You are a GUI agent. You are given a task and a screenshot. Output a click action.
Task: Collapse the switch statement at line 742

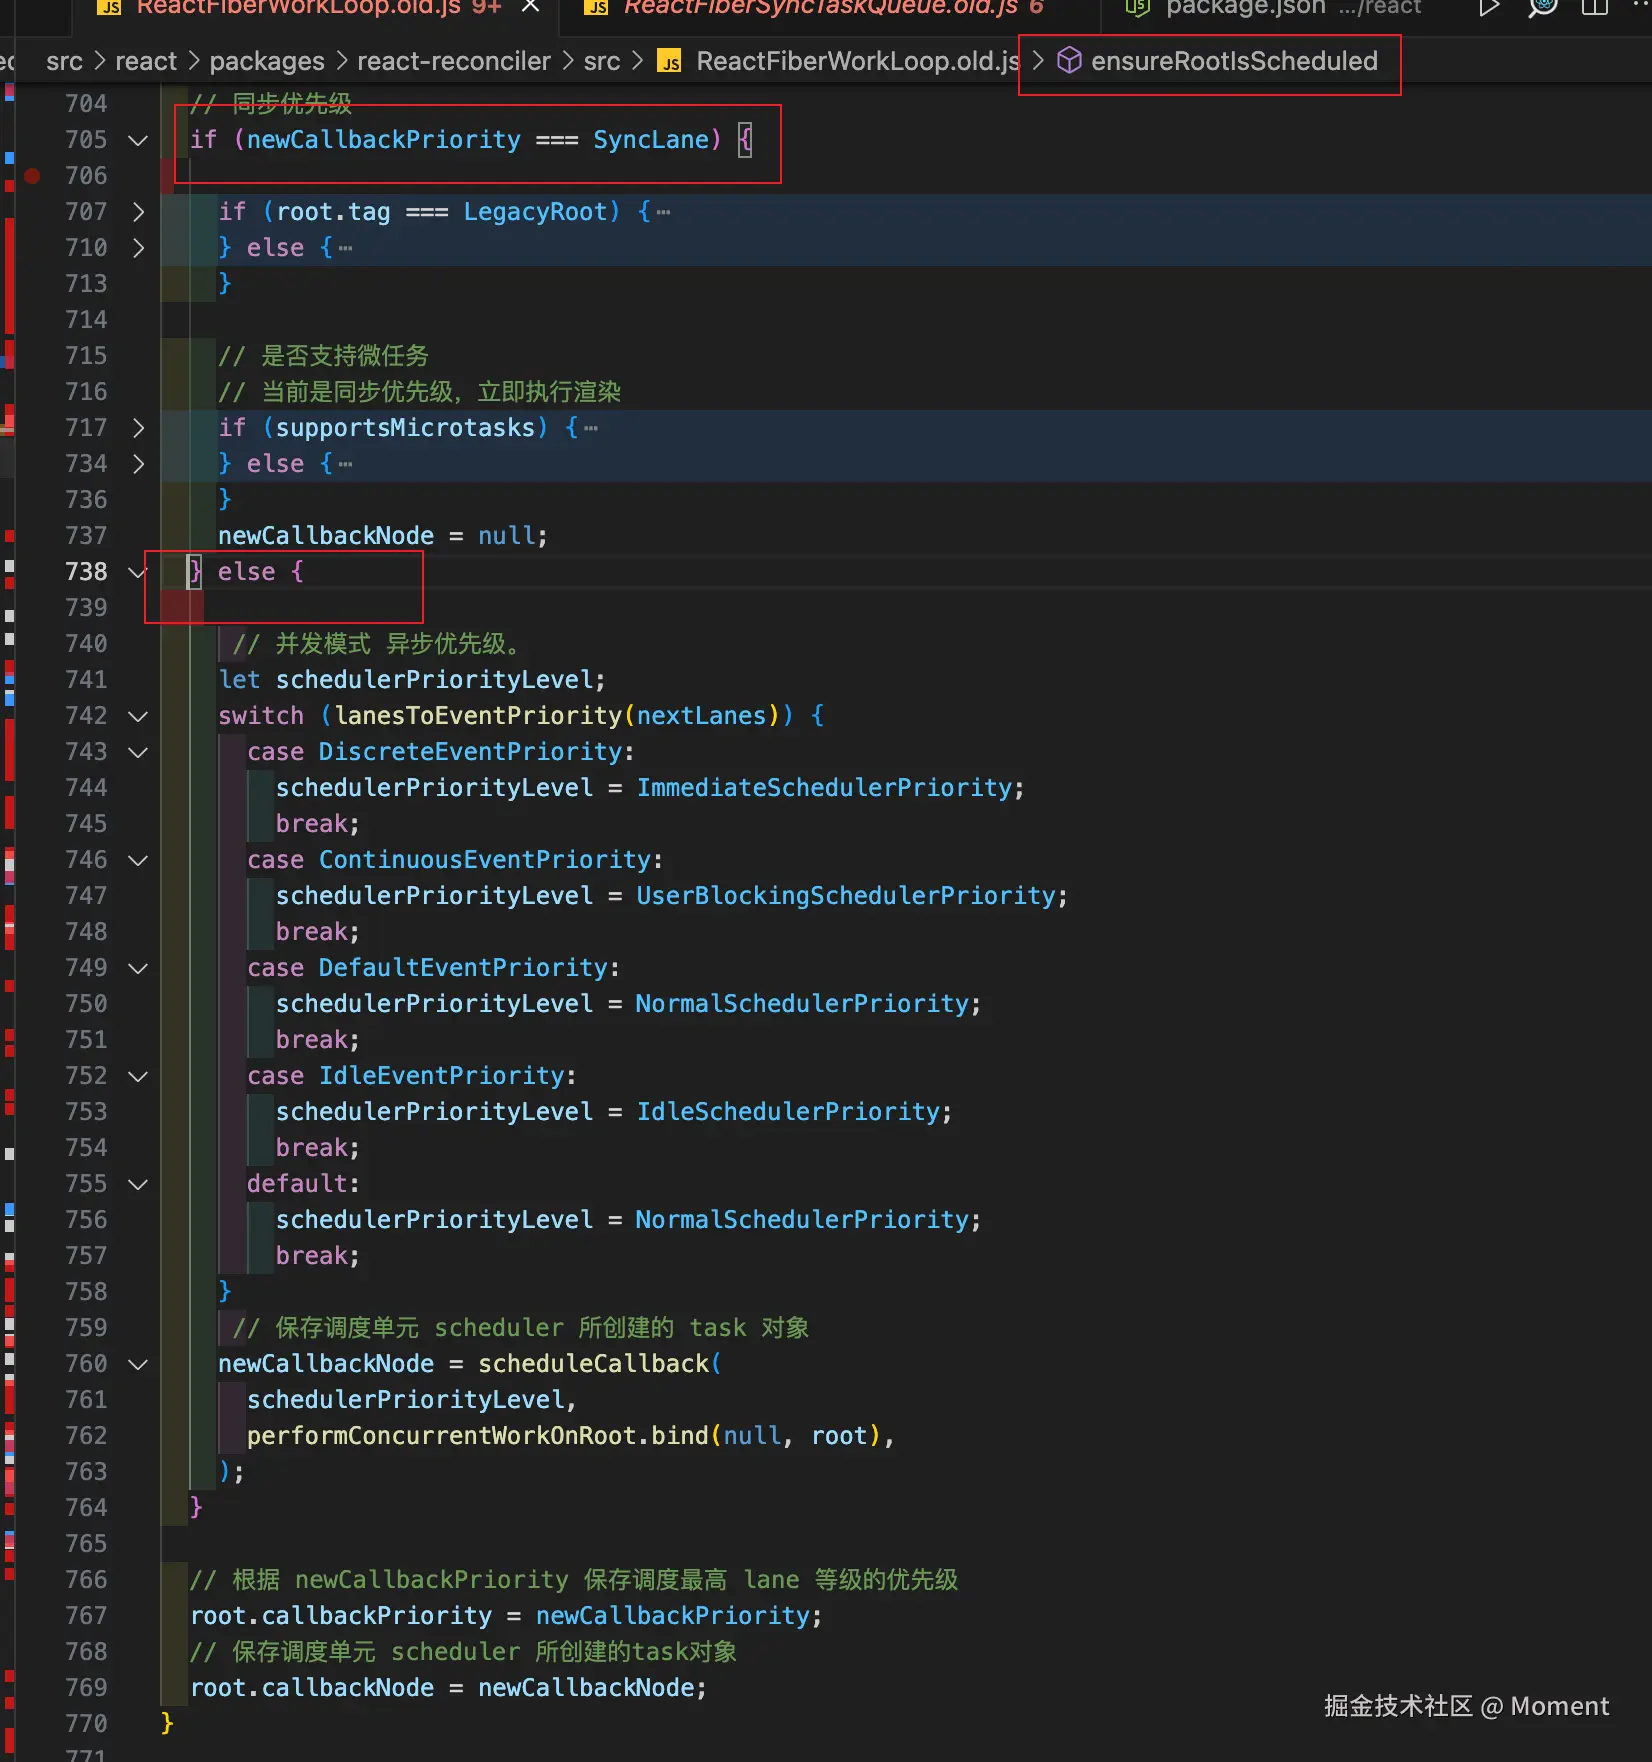[x=138, y=716]
